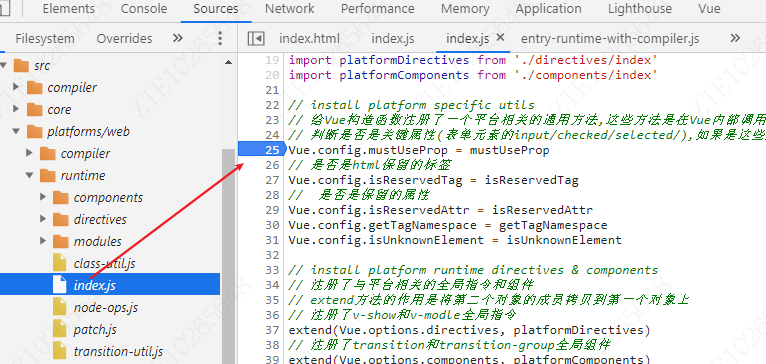Collapse the runtime folder arrow

(30, 175)
